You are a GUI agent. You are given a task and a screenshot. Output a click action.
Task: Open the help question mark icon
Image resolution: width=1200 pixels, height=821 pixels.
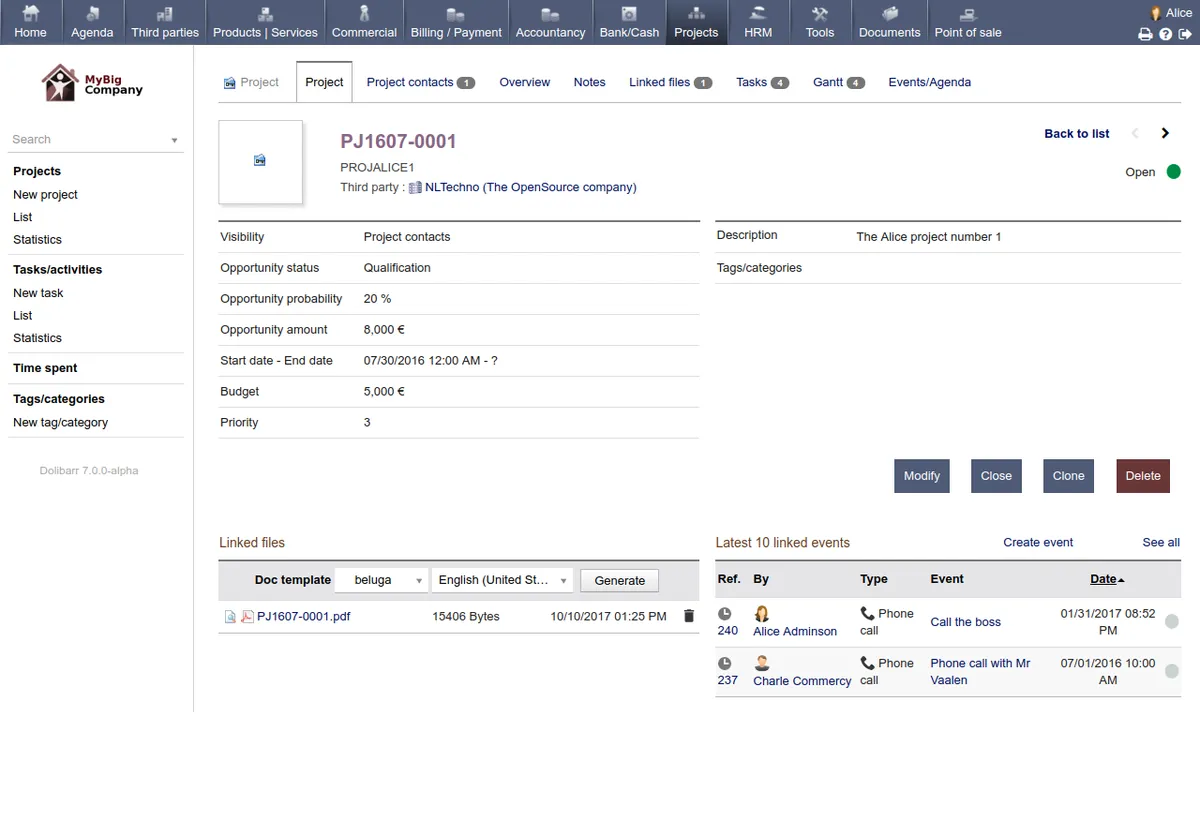click(1165, 34)
